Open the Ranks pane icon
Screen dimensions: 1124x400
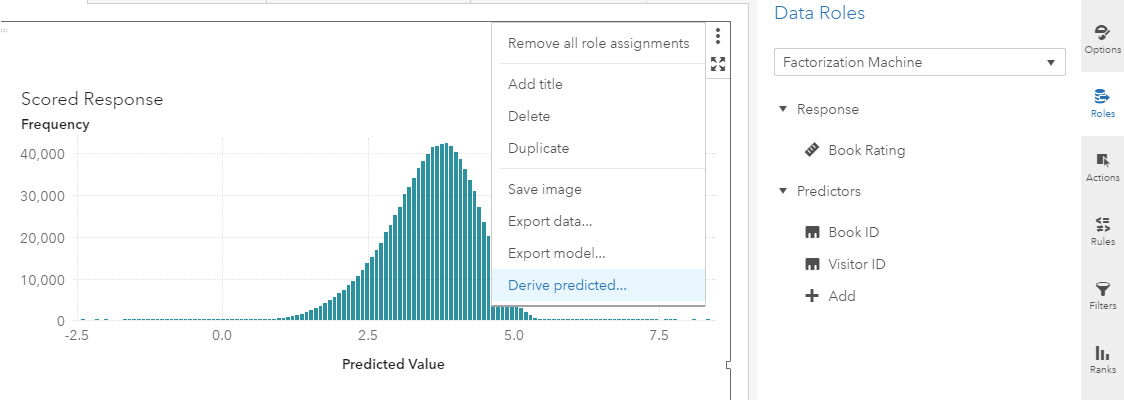(1102, 358)
